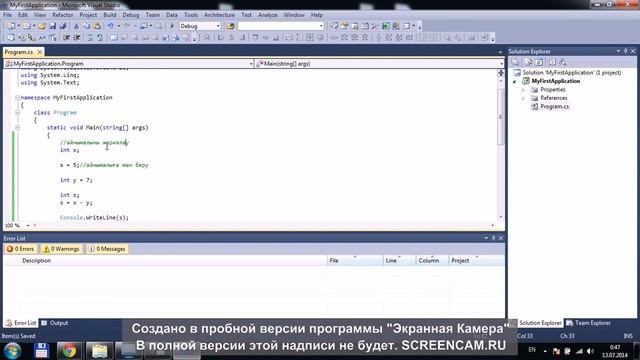This screenshot has height=360, width=640.
Task: Open the Refactor menu
Action: 62,15
